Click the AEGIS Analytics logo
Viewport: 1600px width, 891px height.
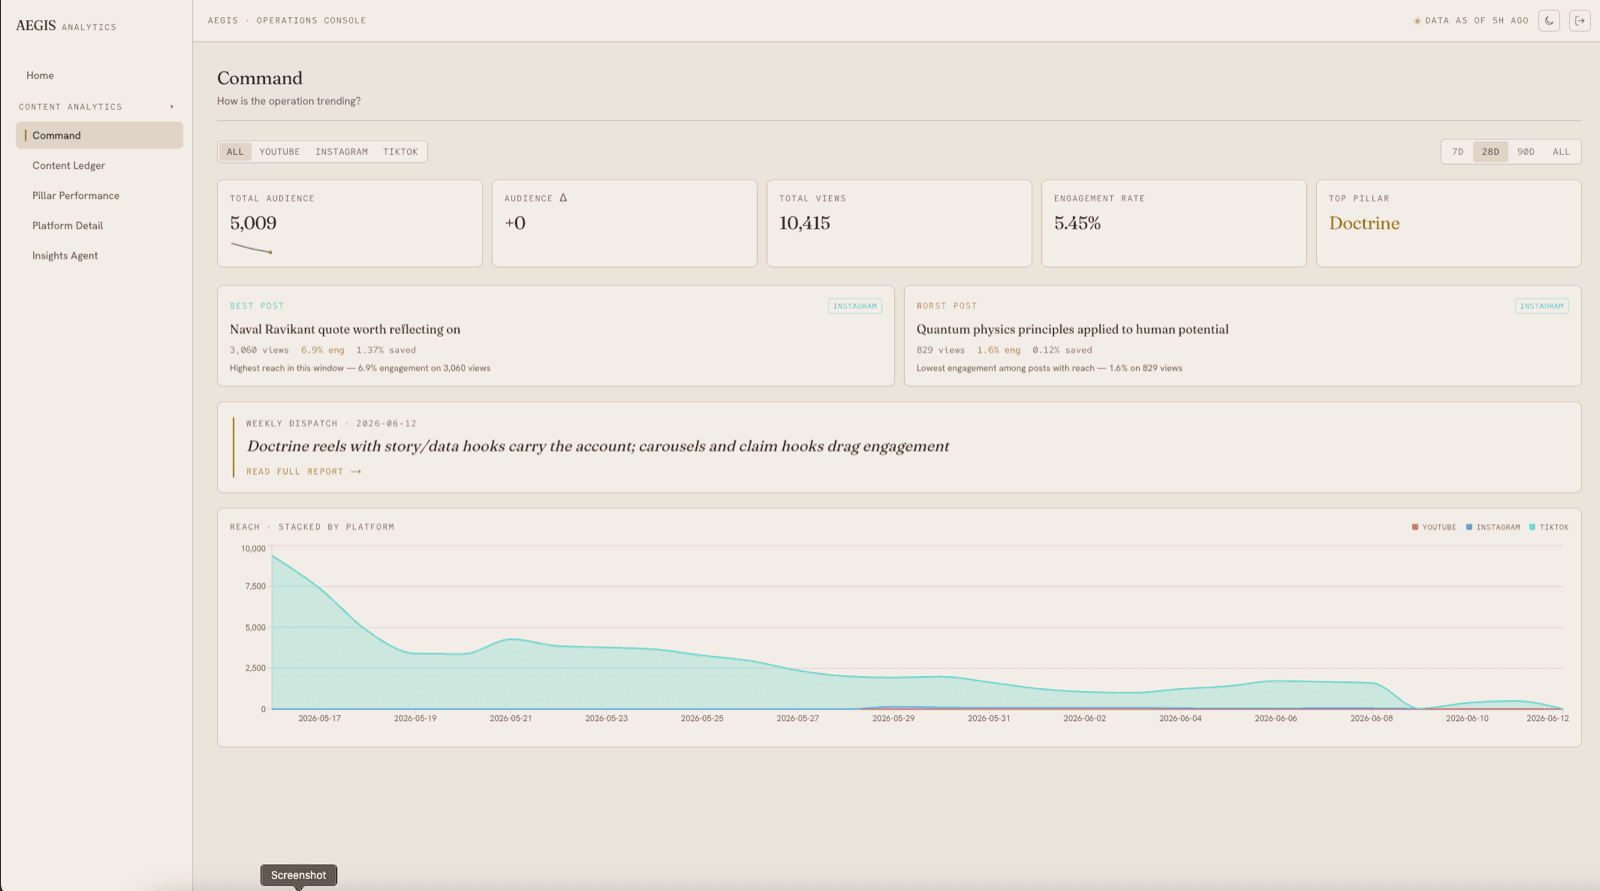pyautogui.click(x=66, y=26)
